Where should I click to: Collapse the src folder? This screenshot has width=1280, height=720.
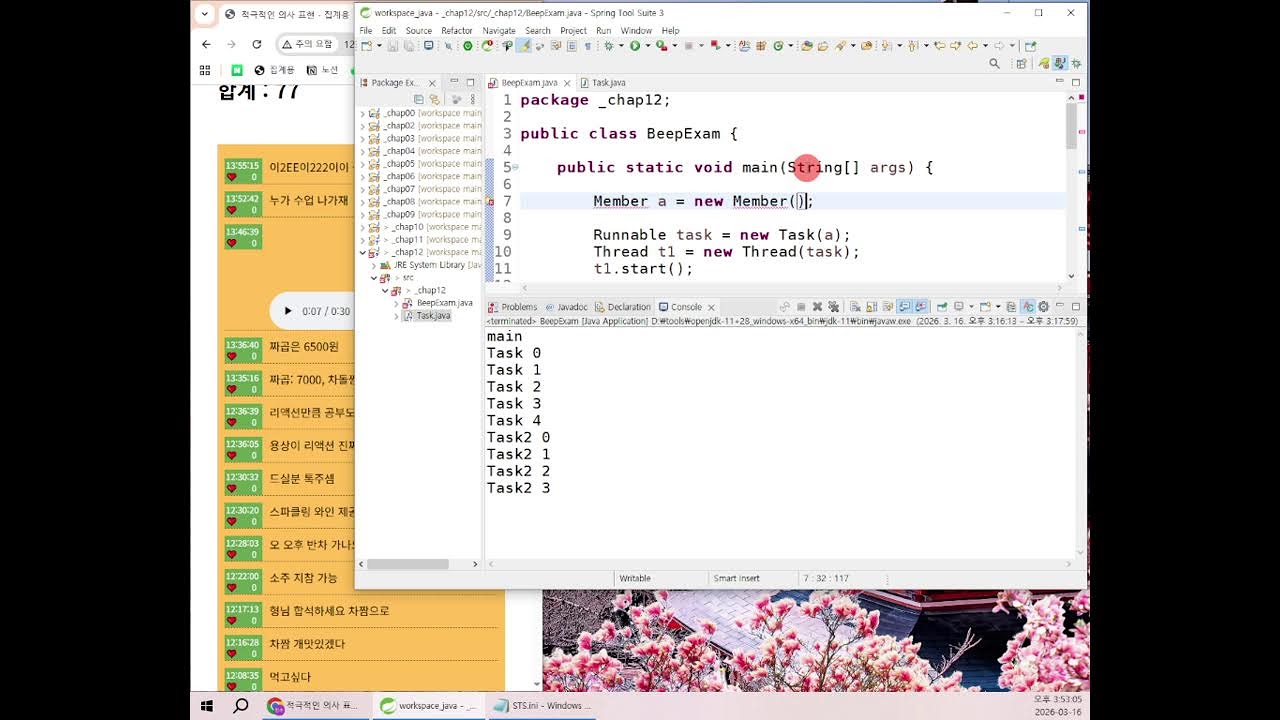(374, 278)
